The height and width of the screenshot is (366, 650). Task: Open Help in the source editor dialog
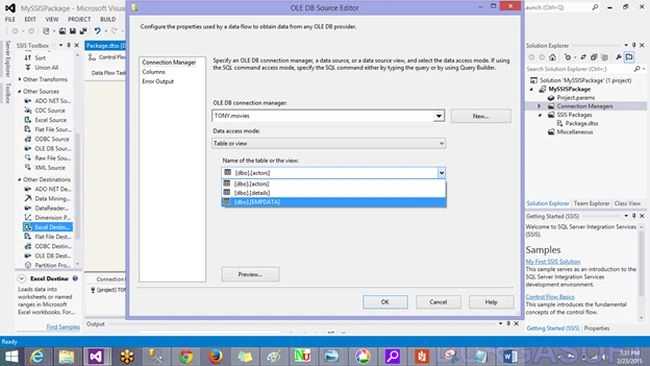(491, 302)
